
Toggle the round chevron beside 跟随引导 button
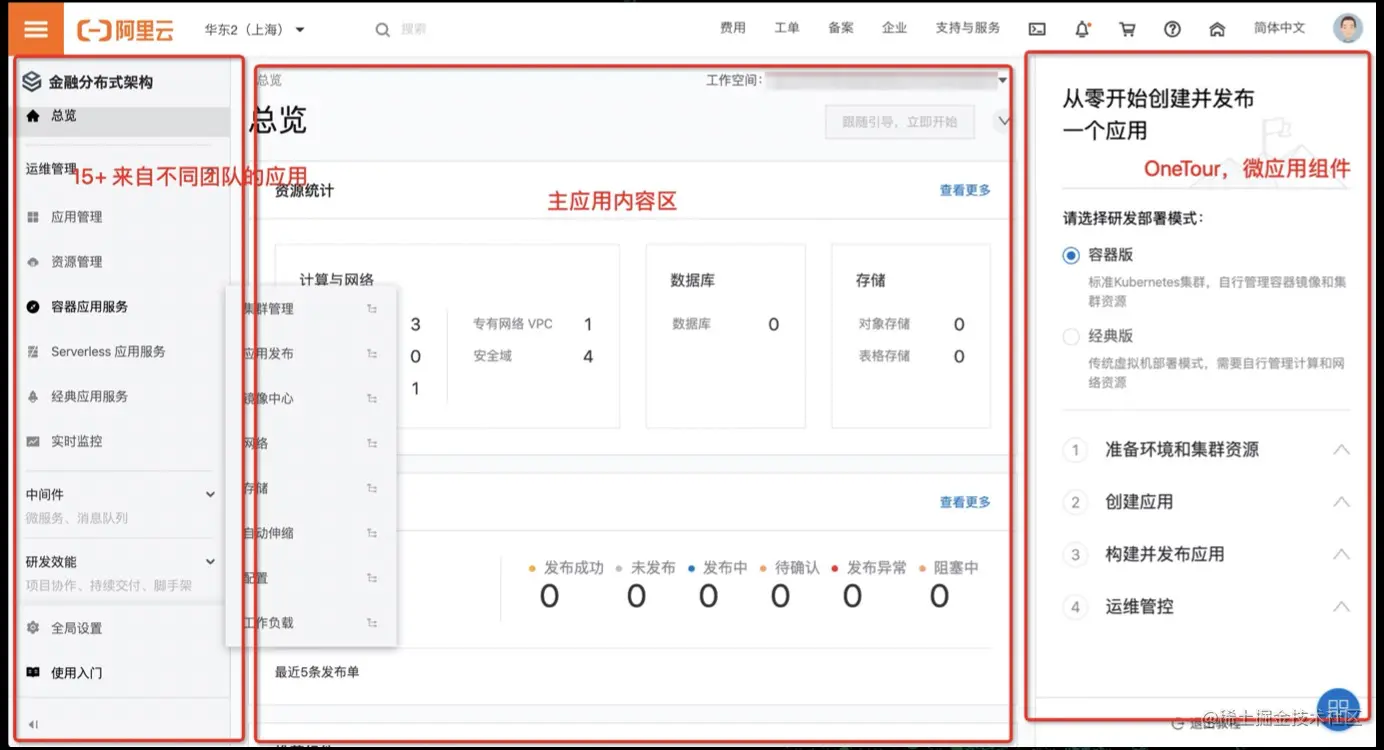click(x=1002, y=122)
